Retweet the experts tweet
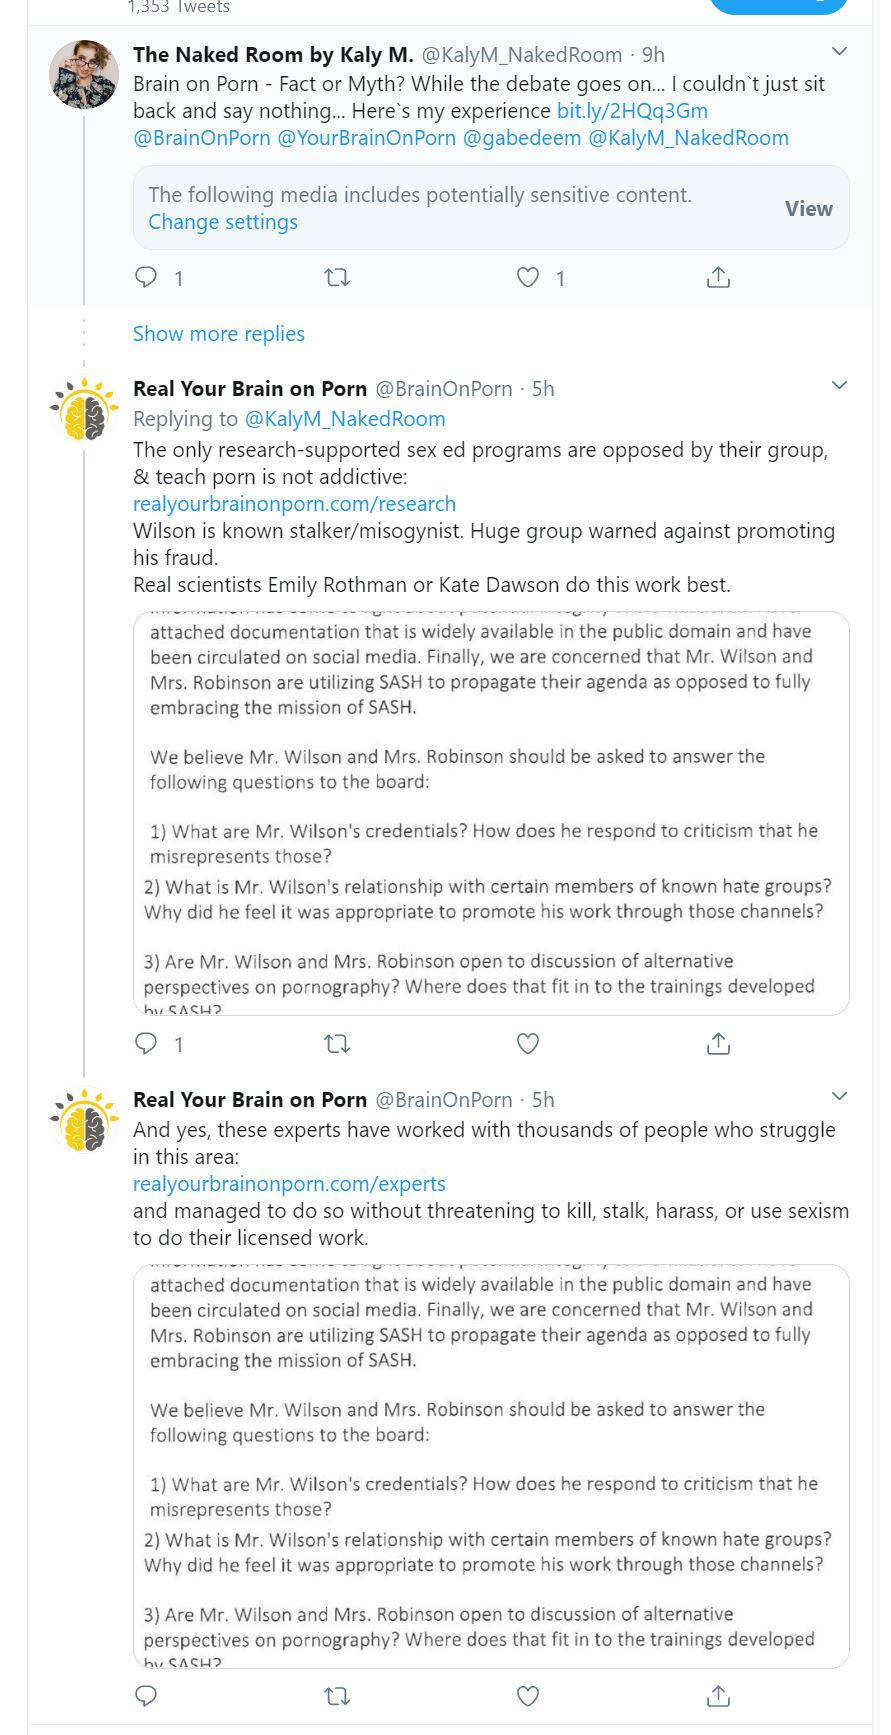Screen dimensions: 891x1735 pyautogui.click(x=337, y=1695)
